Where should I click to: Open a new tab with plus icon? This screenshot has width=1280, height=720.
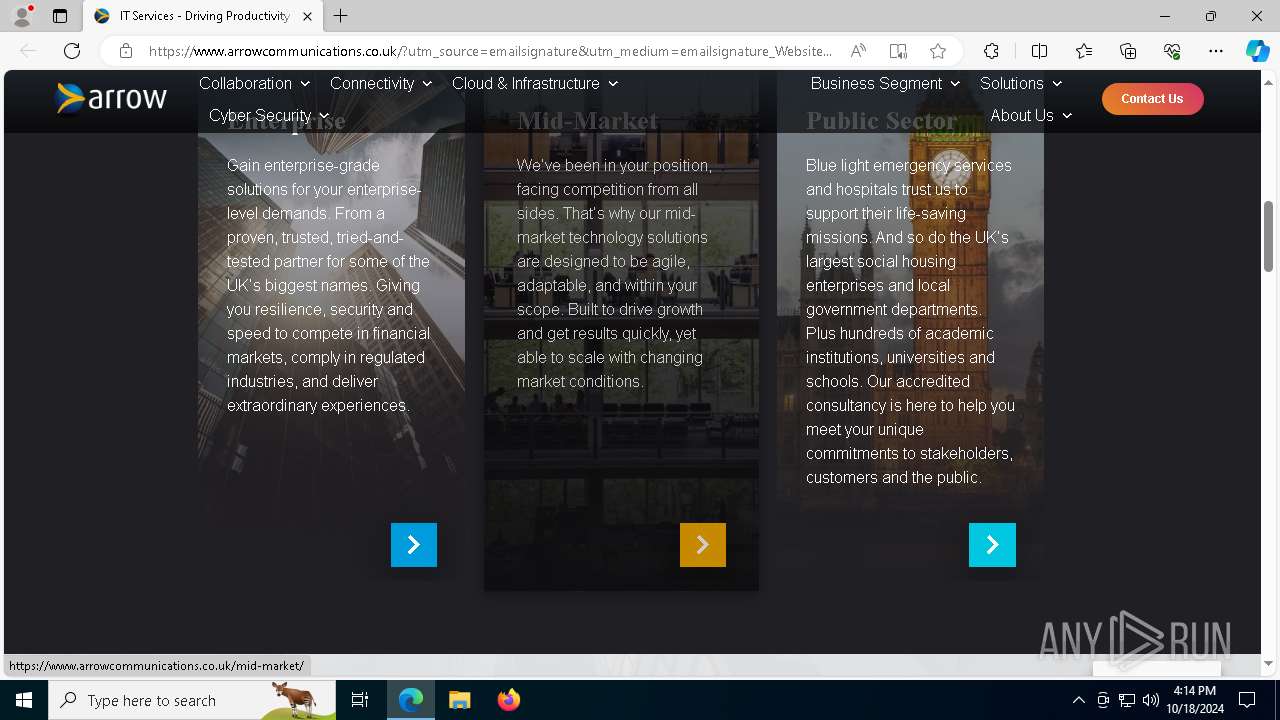pos(340,16)
